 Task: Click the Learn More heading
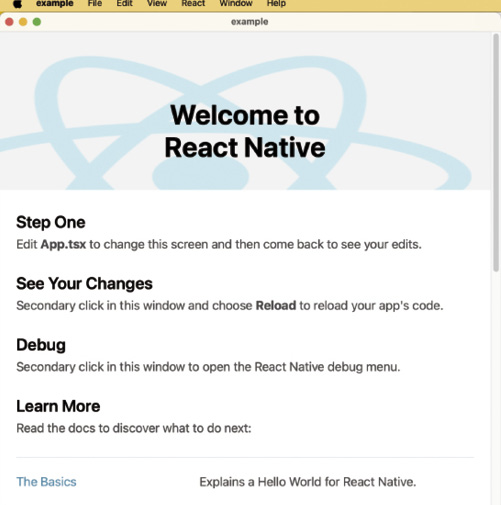pos(58,406)
